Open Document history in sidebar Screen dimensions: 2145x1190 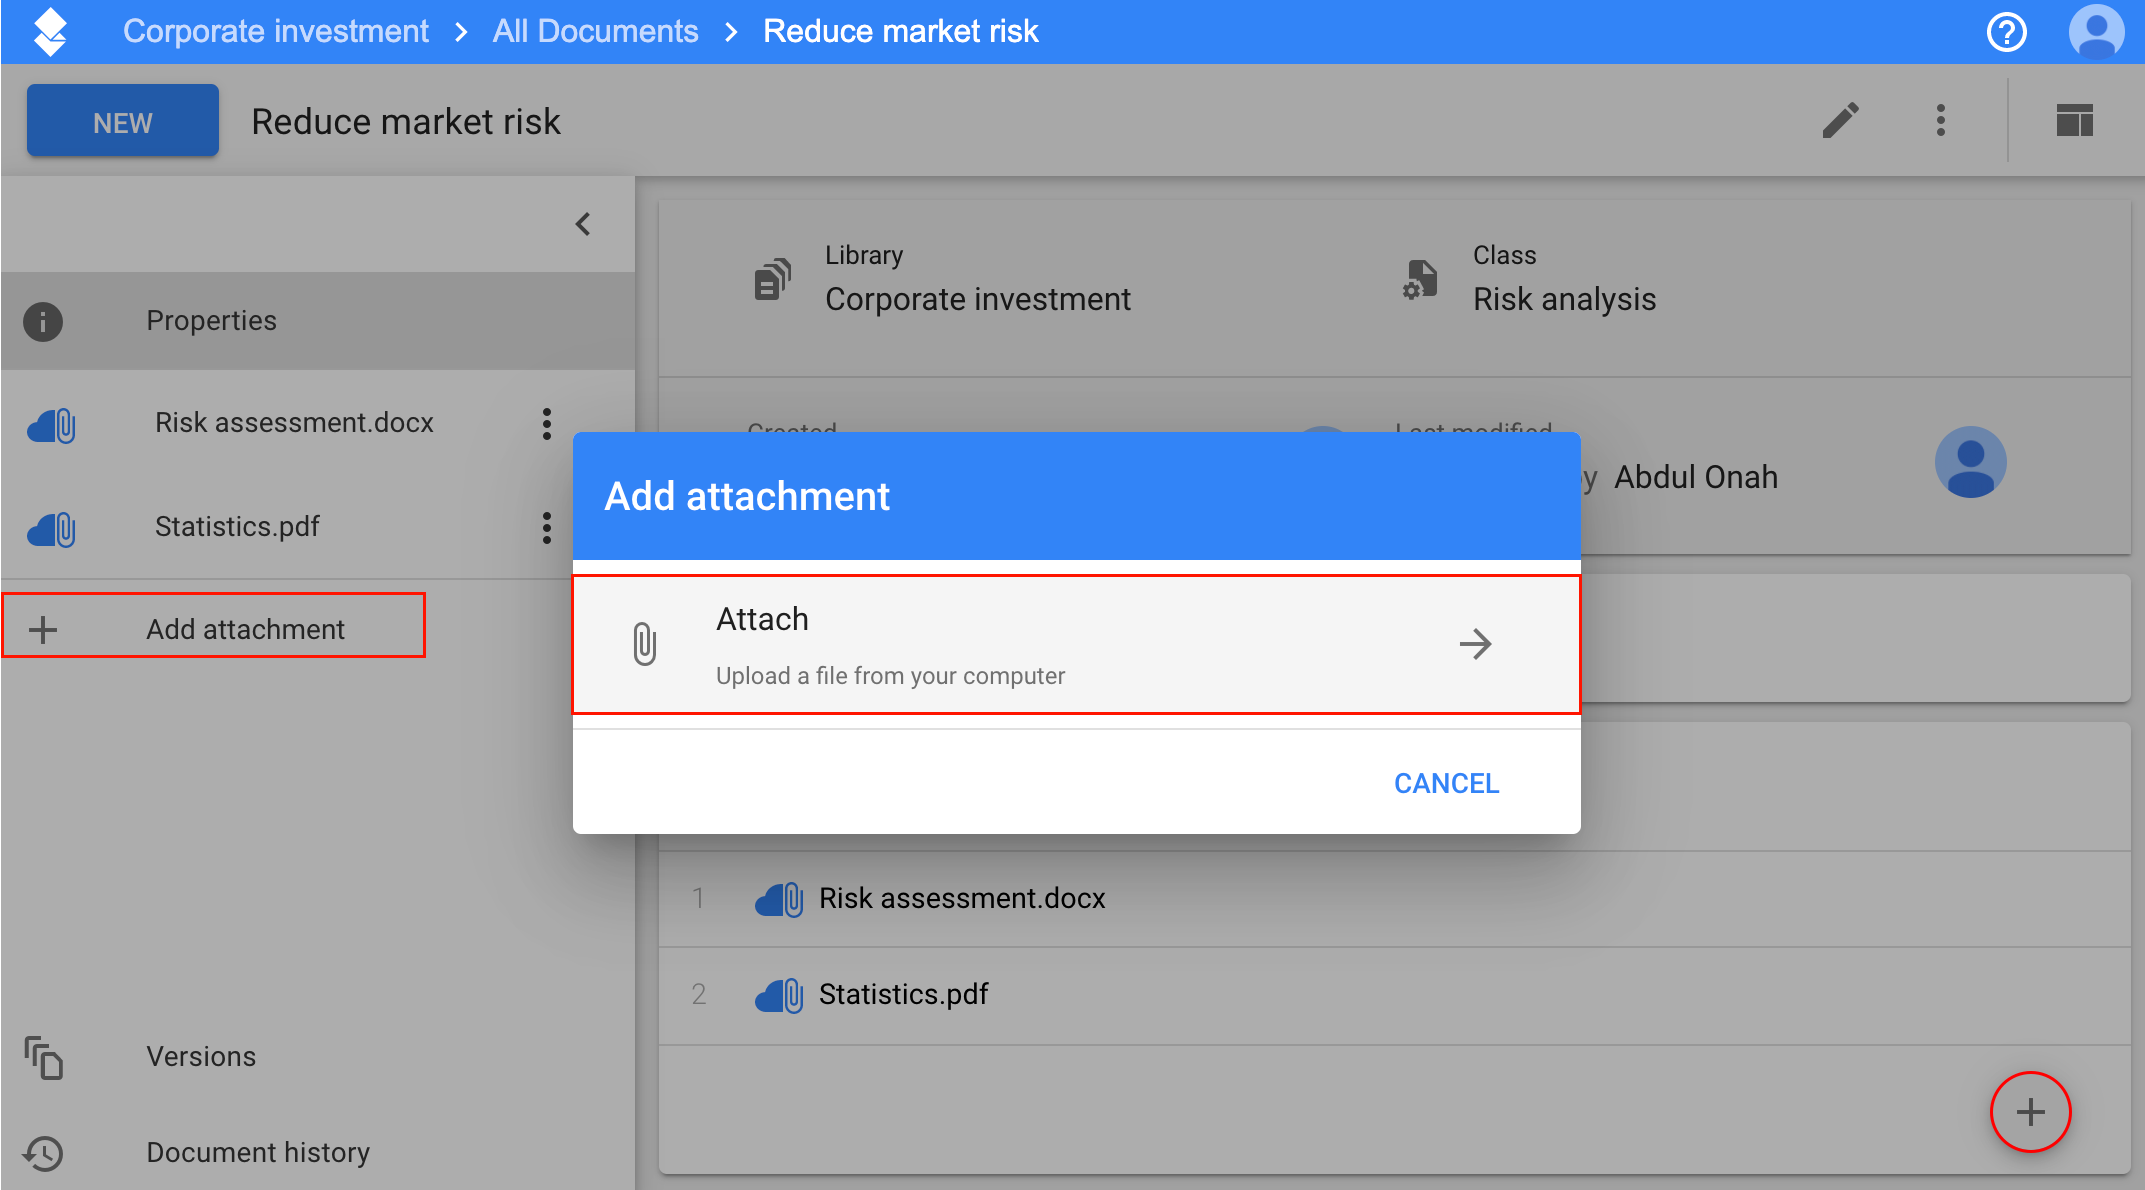[x=258, y=1153]
